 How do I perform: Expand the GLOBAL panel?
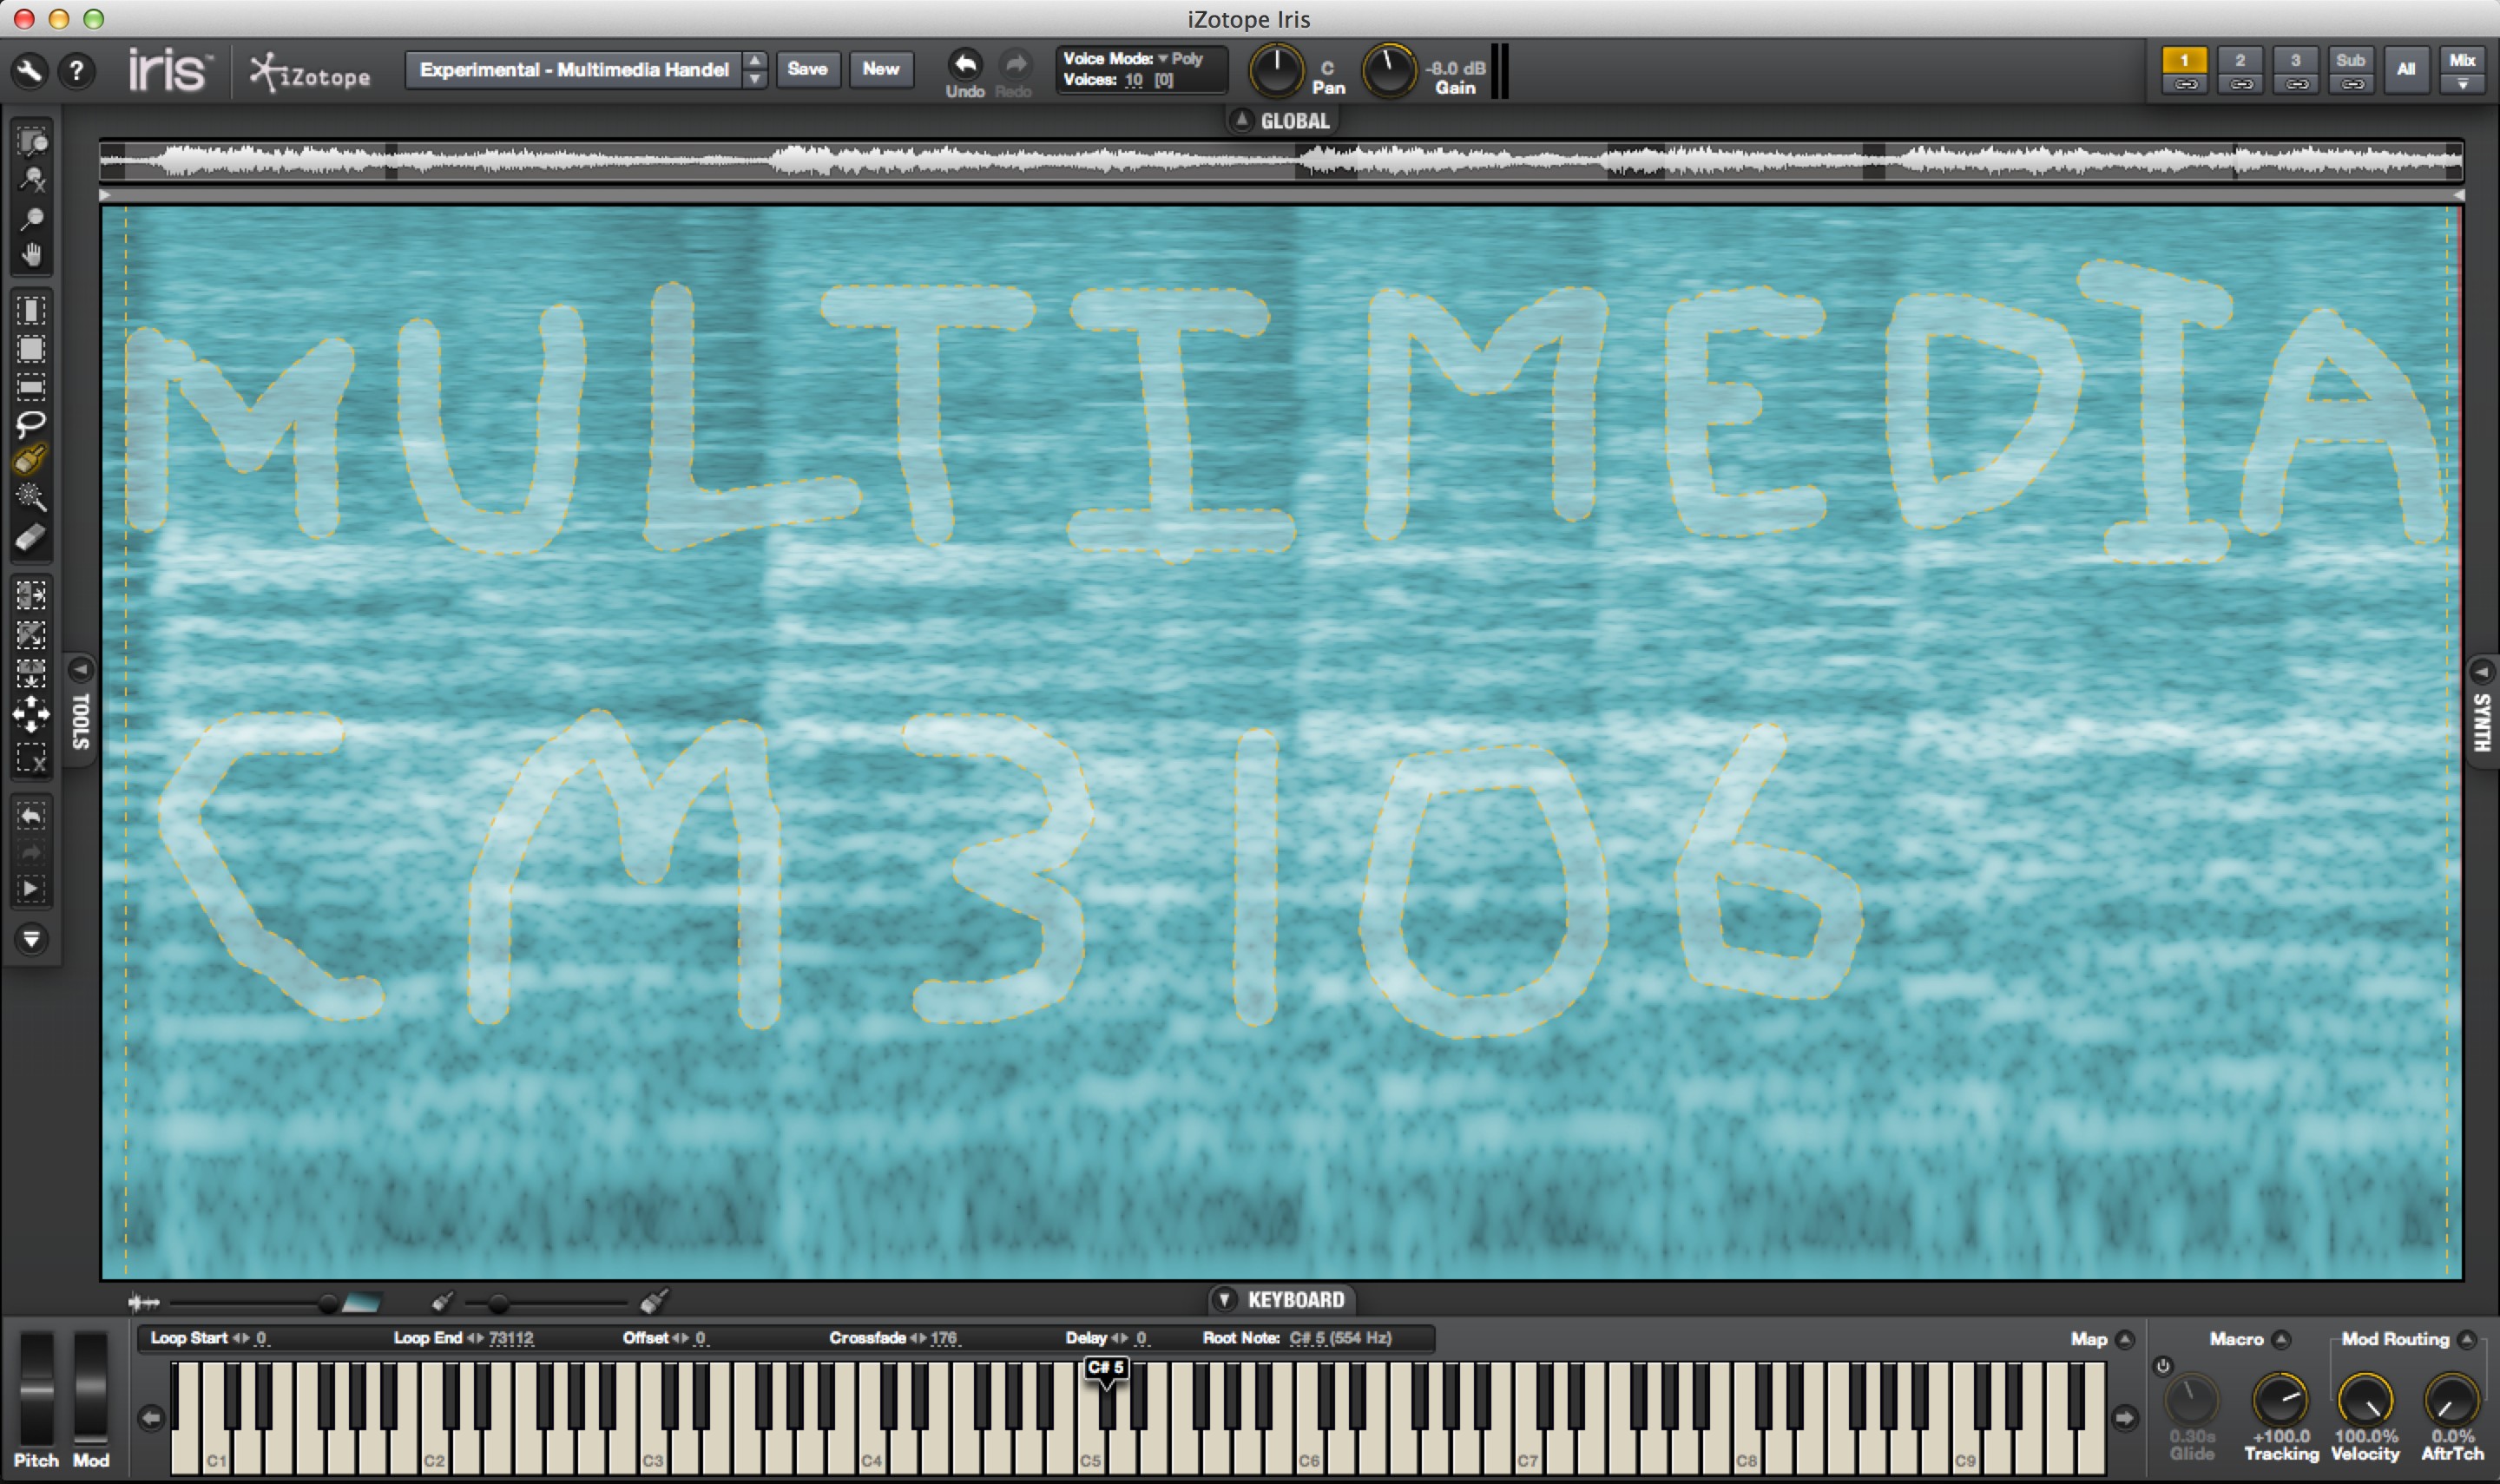[x=1241, y=120]
